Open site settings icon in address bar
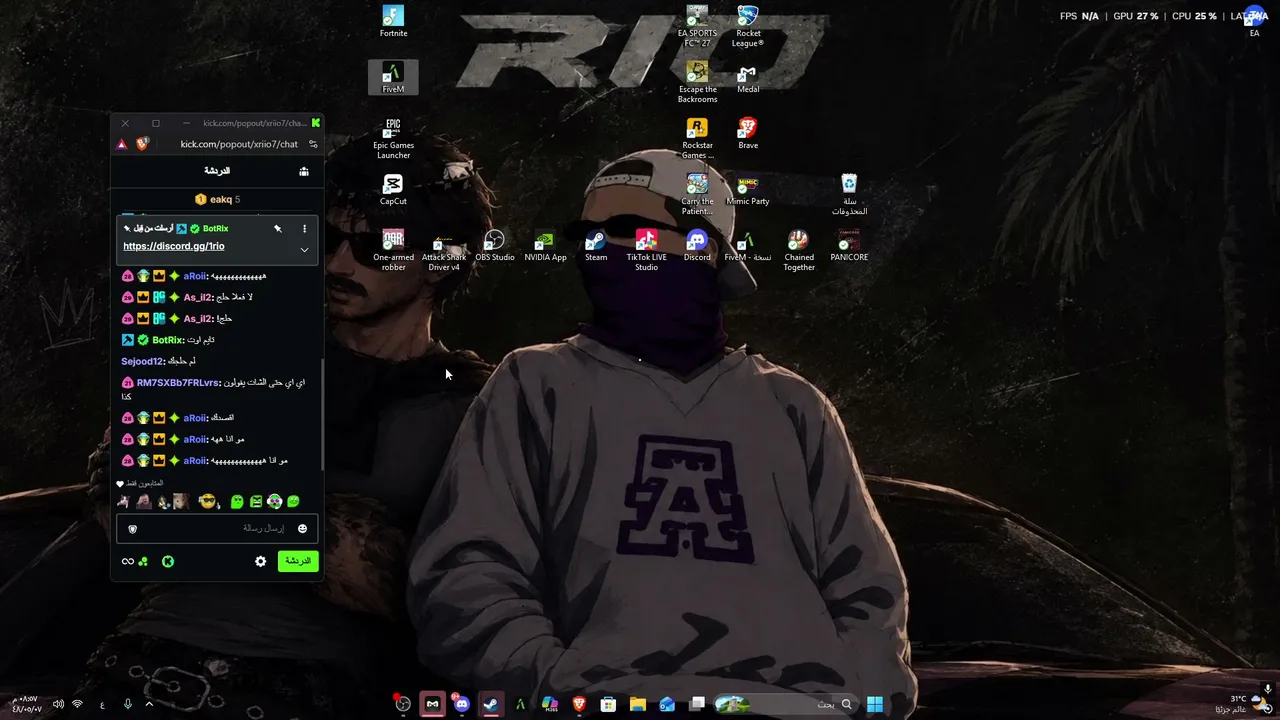Viewport: 1280px width, 720px height. click(x=313, y=144)
